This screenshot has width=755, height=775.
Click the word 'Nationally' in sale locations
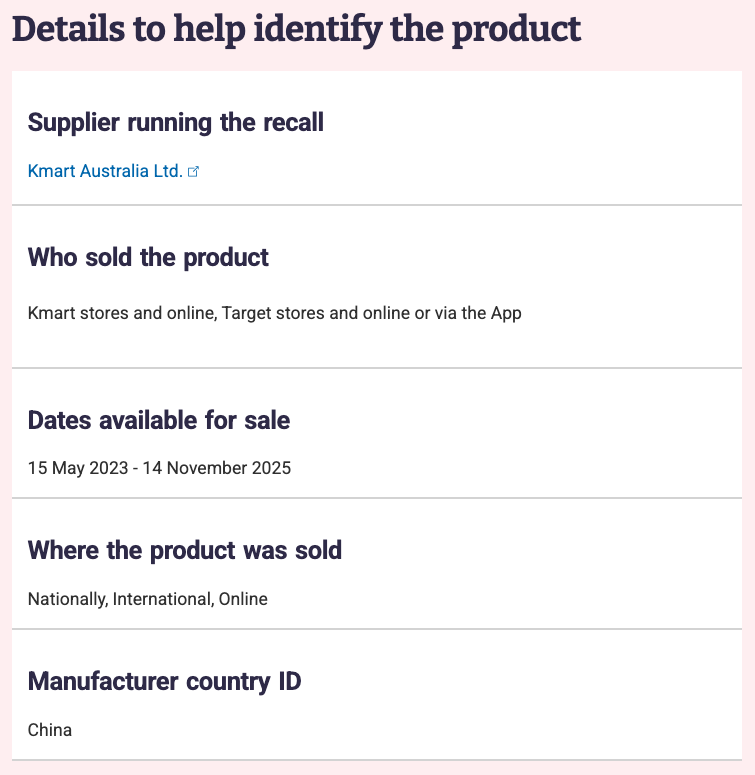pos(66,599)
